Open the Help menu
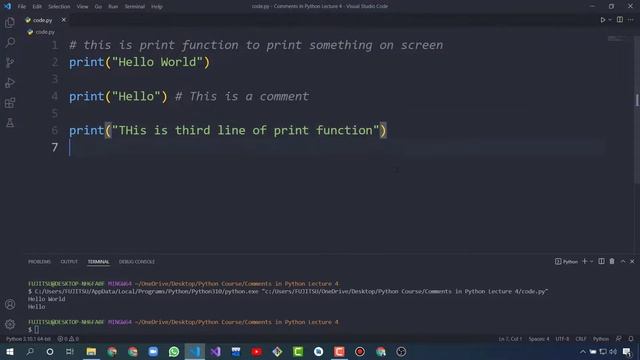This screenshot has width=640, height=360. coord(157,7)
